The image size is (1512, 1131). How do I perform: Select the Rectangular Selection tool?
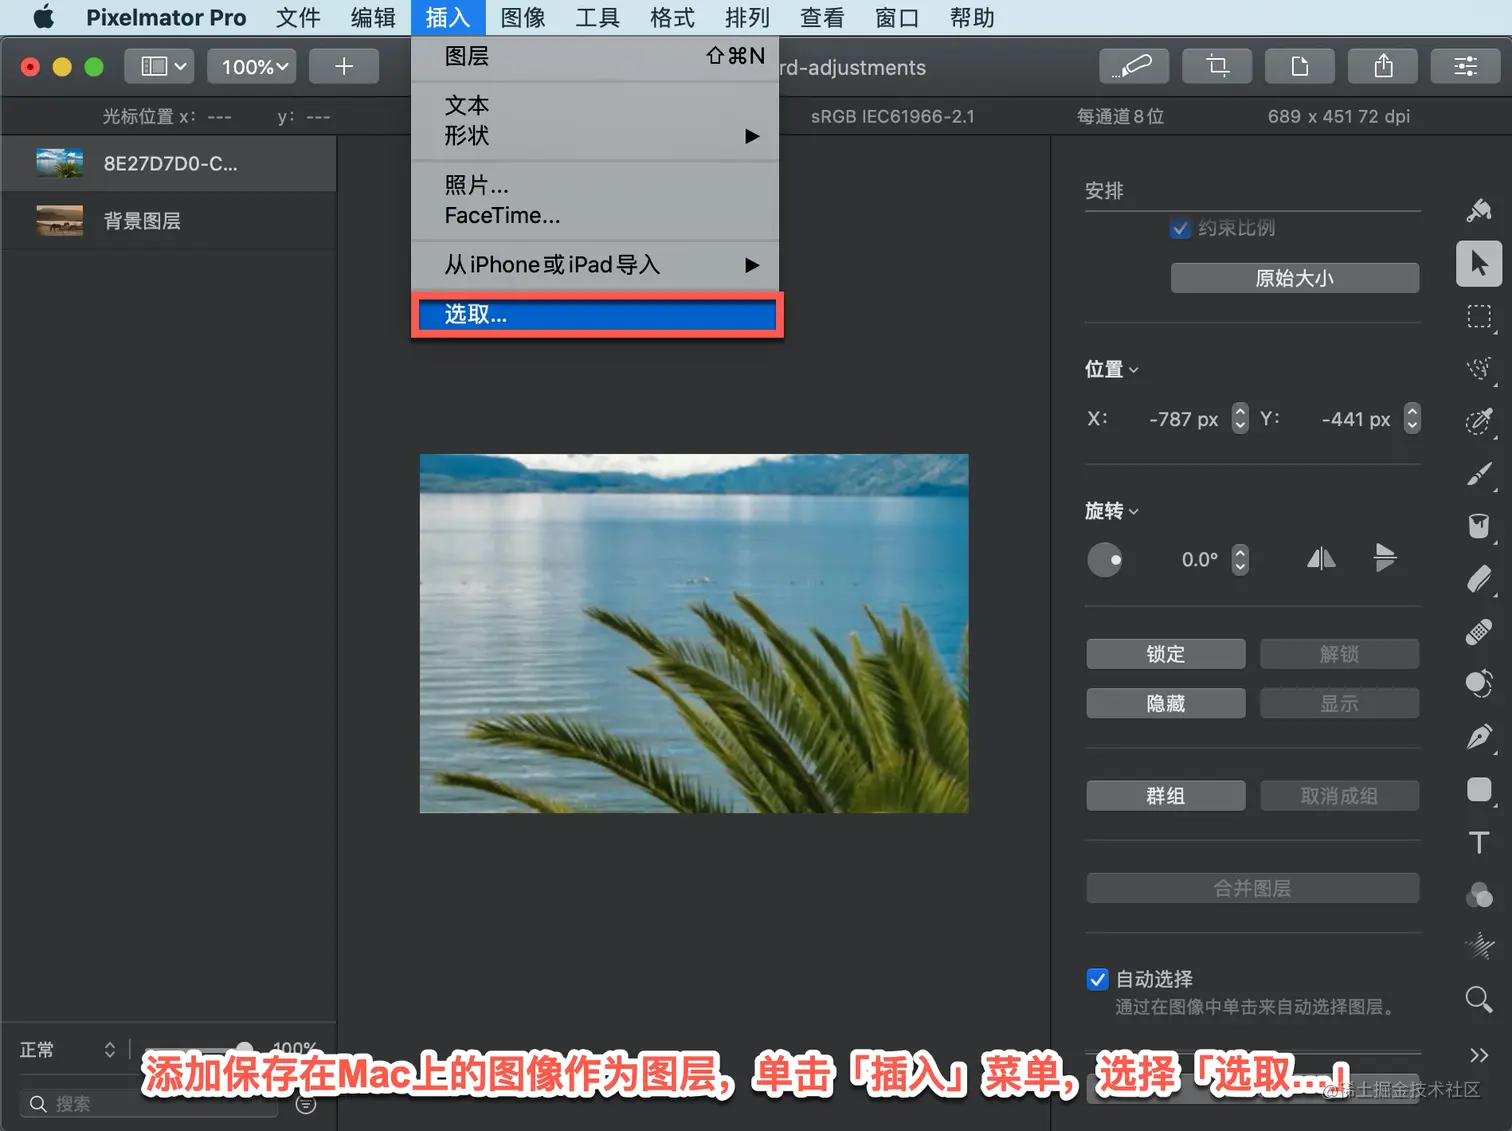(1479, 317)
